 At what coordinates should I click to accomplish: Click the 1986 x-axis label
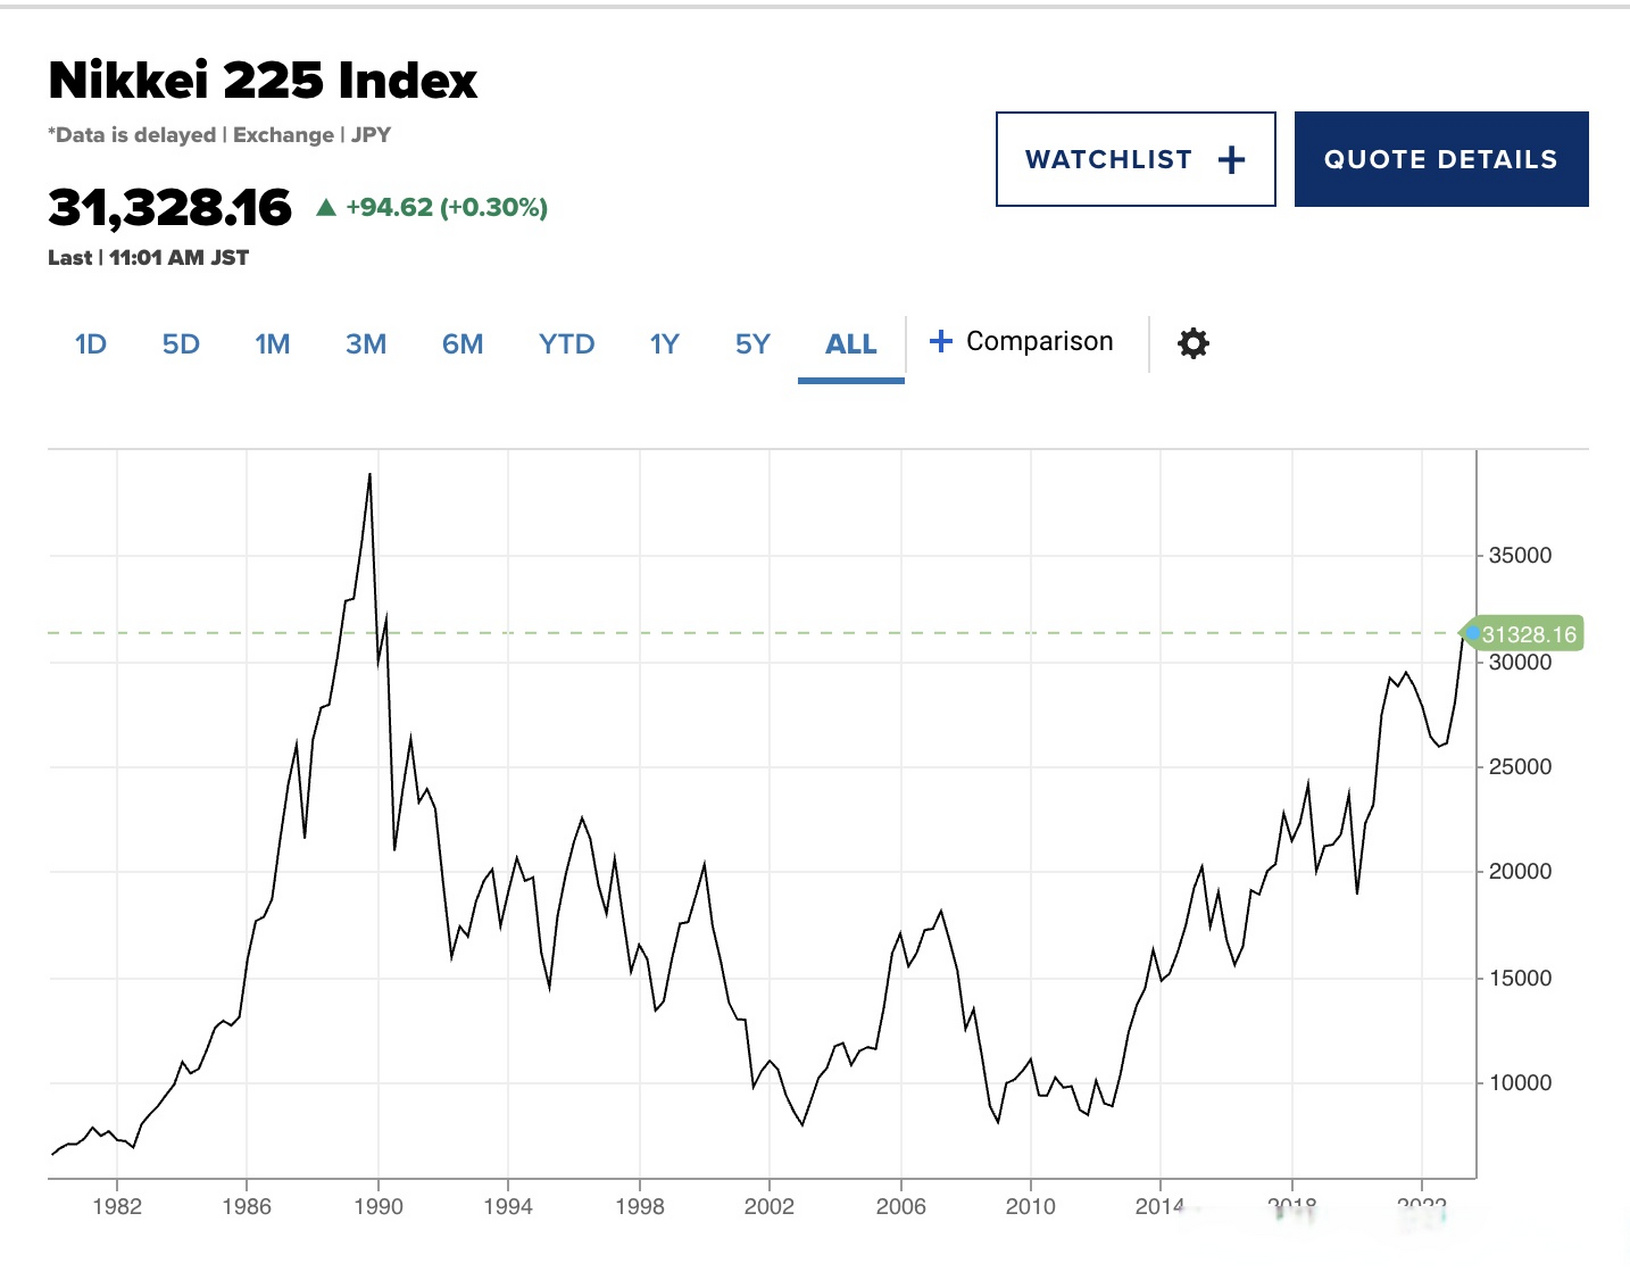click(246, 1206)
